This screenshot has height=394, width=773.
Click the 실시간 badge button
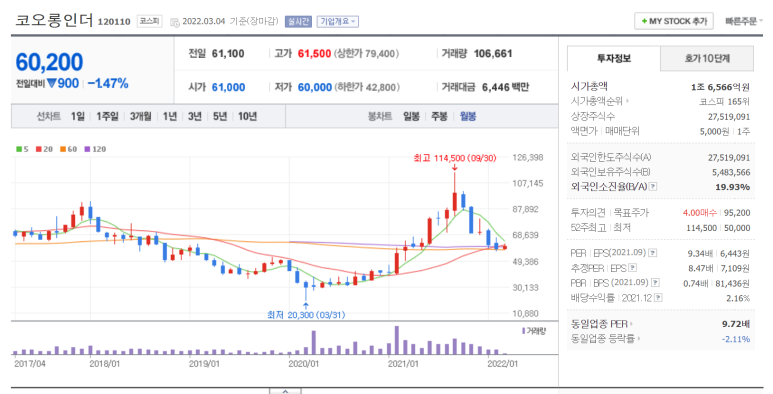[x=298, y=22]
